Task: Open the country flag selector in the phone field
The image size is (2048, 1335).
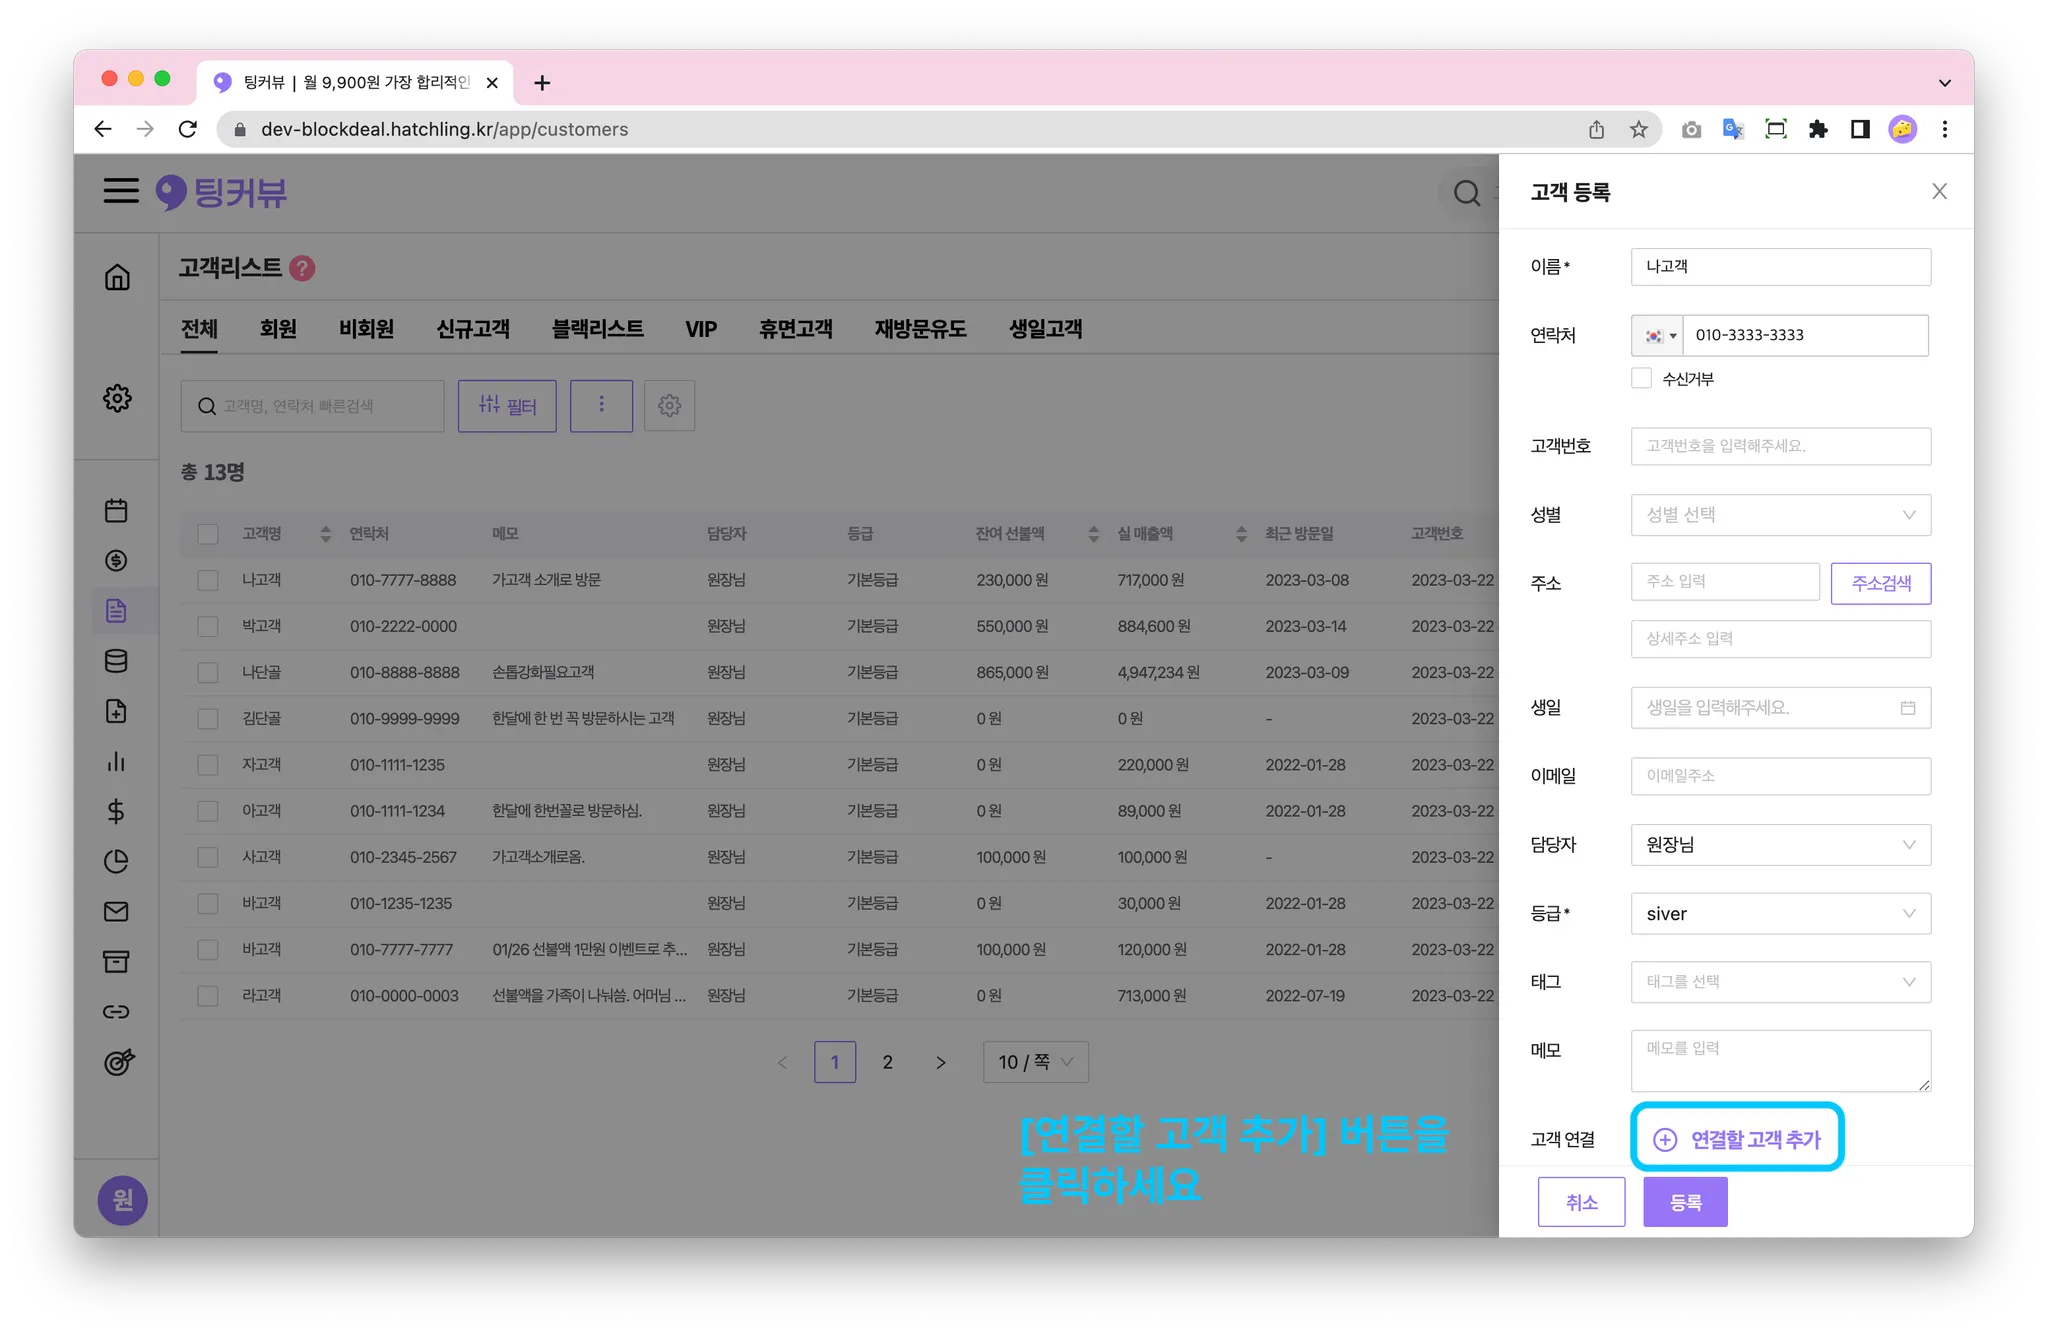Action: coord(1658,336)
